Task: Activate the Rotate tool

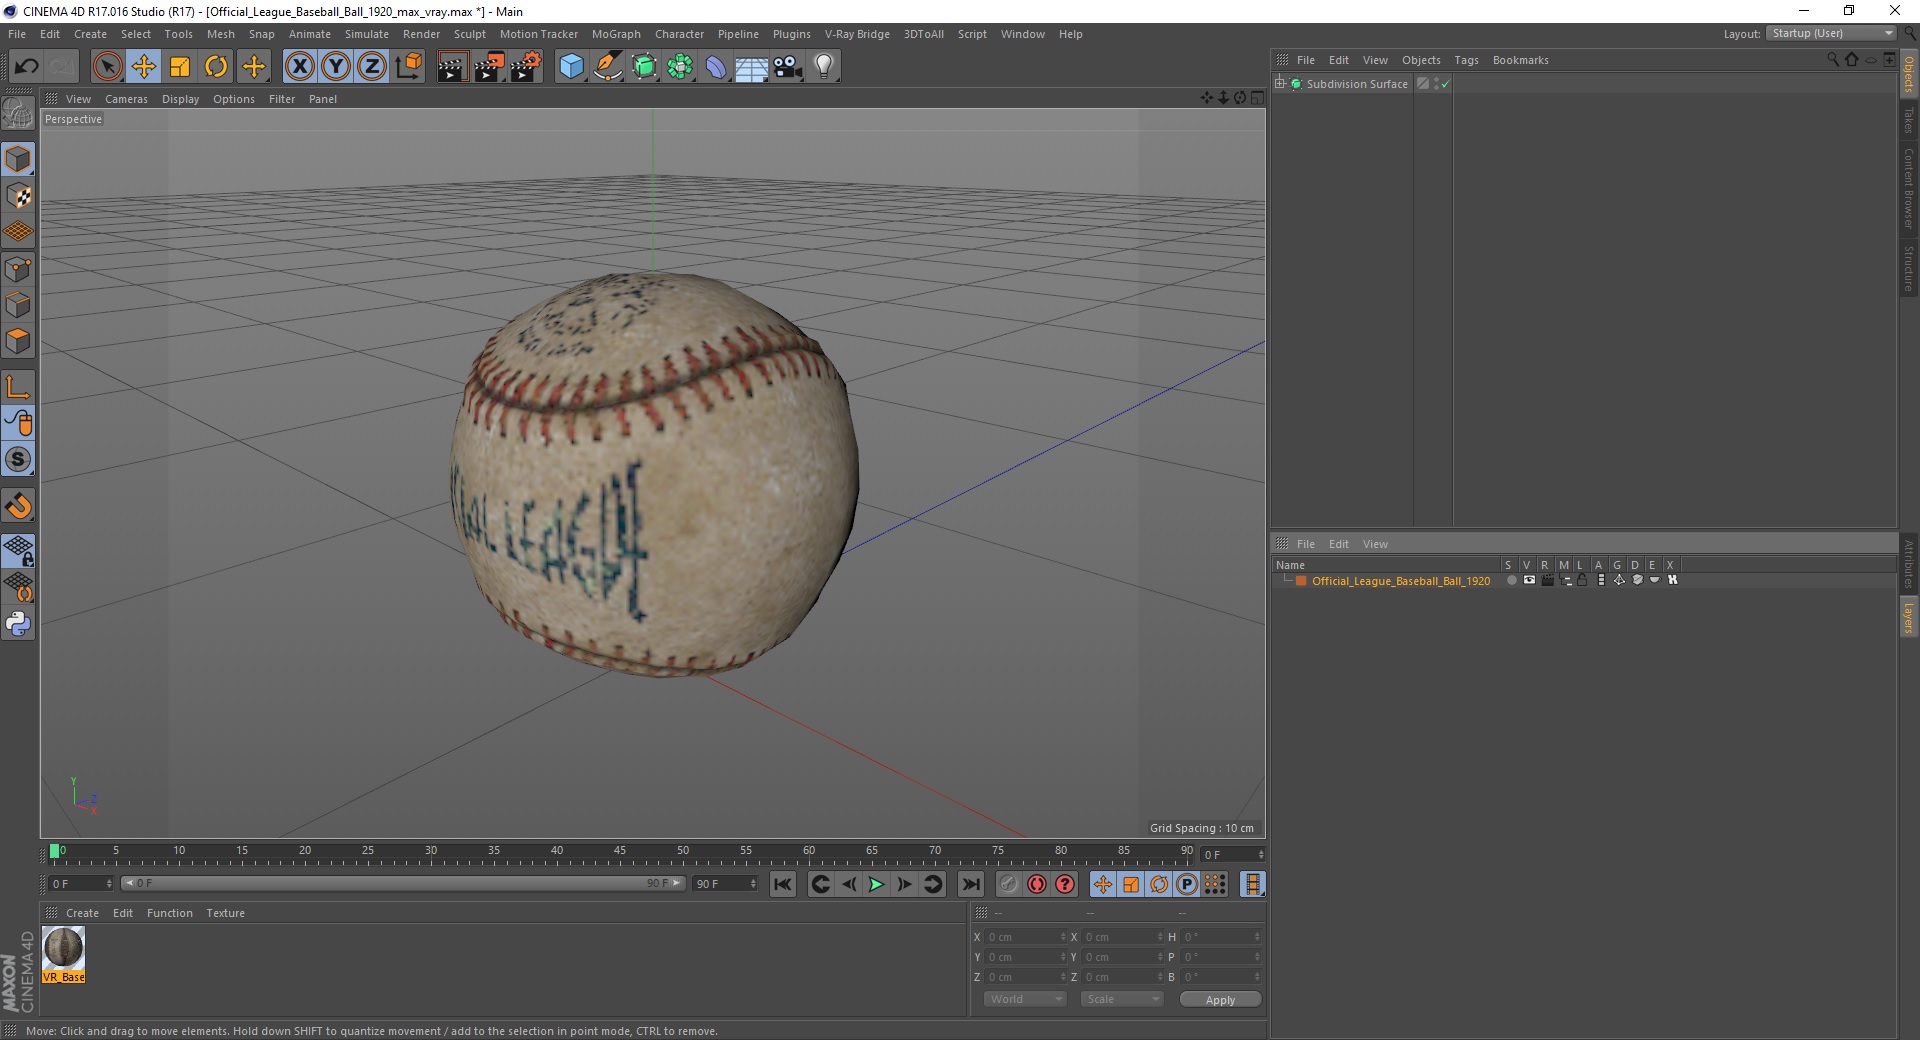Action: pyautogui.click(x=216, y=67)
